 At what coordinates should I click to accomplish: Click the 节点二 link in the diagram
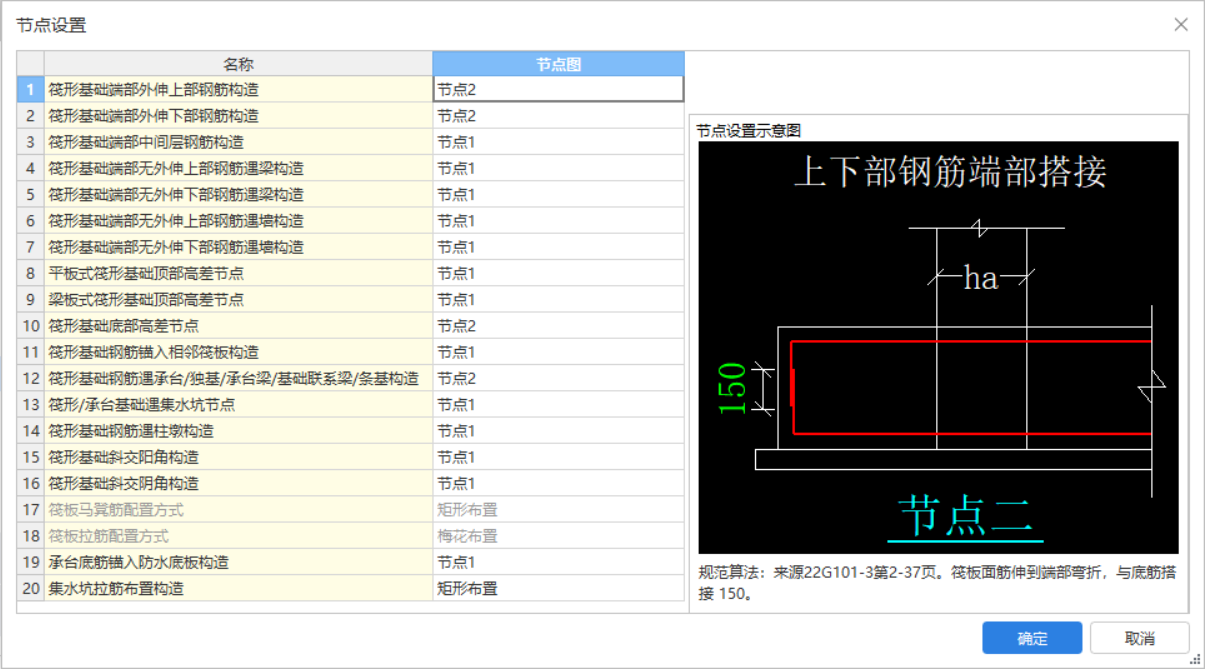coord(965,516)
